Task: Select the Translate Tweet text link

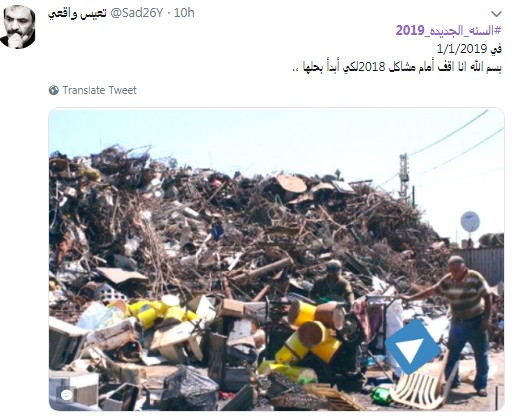Action: 99,90
